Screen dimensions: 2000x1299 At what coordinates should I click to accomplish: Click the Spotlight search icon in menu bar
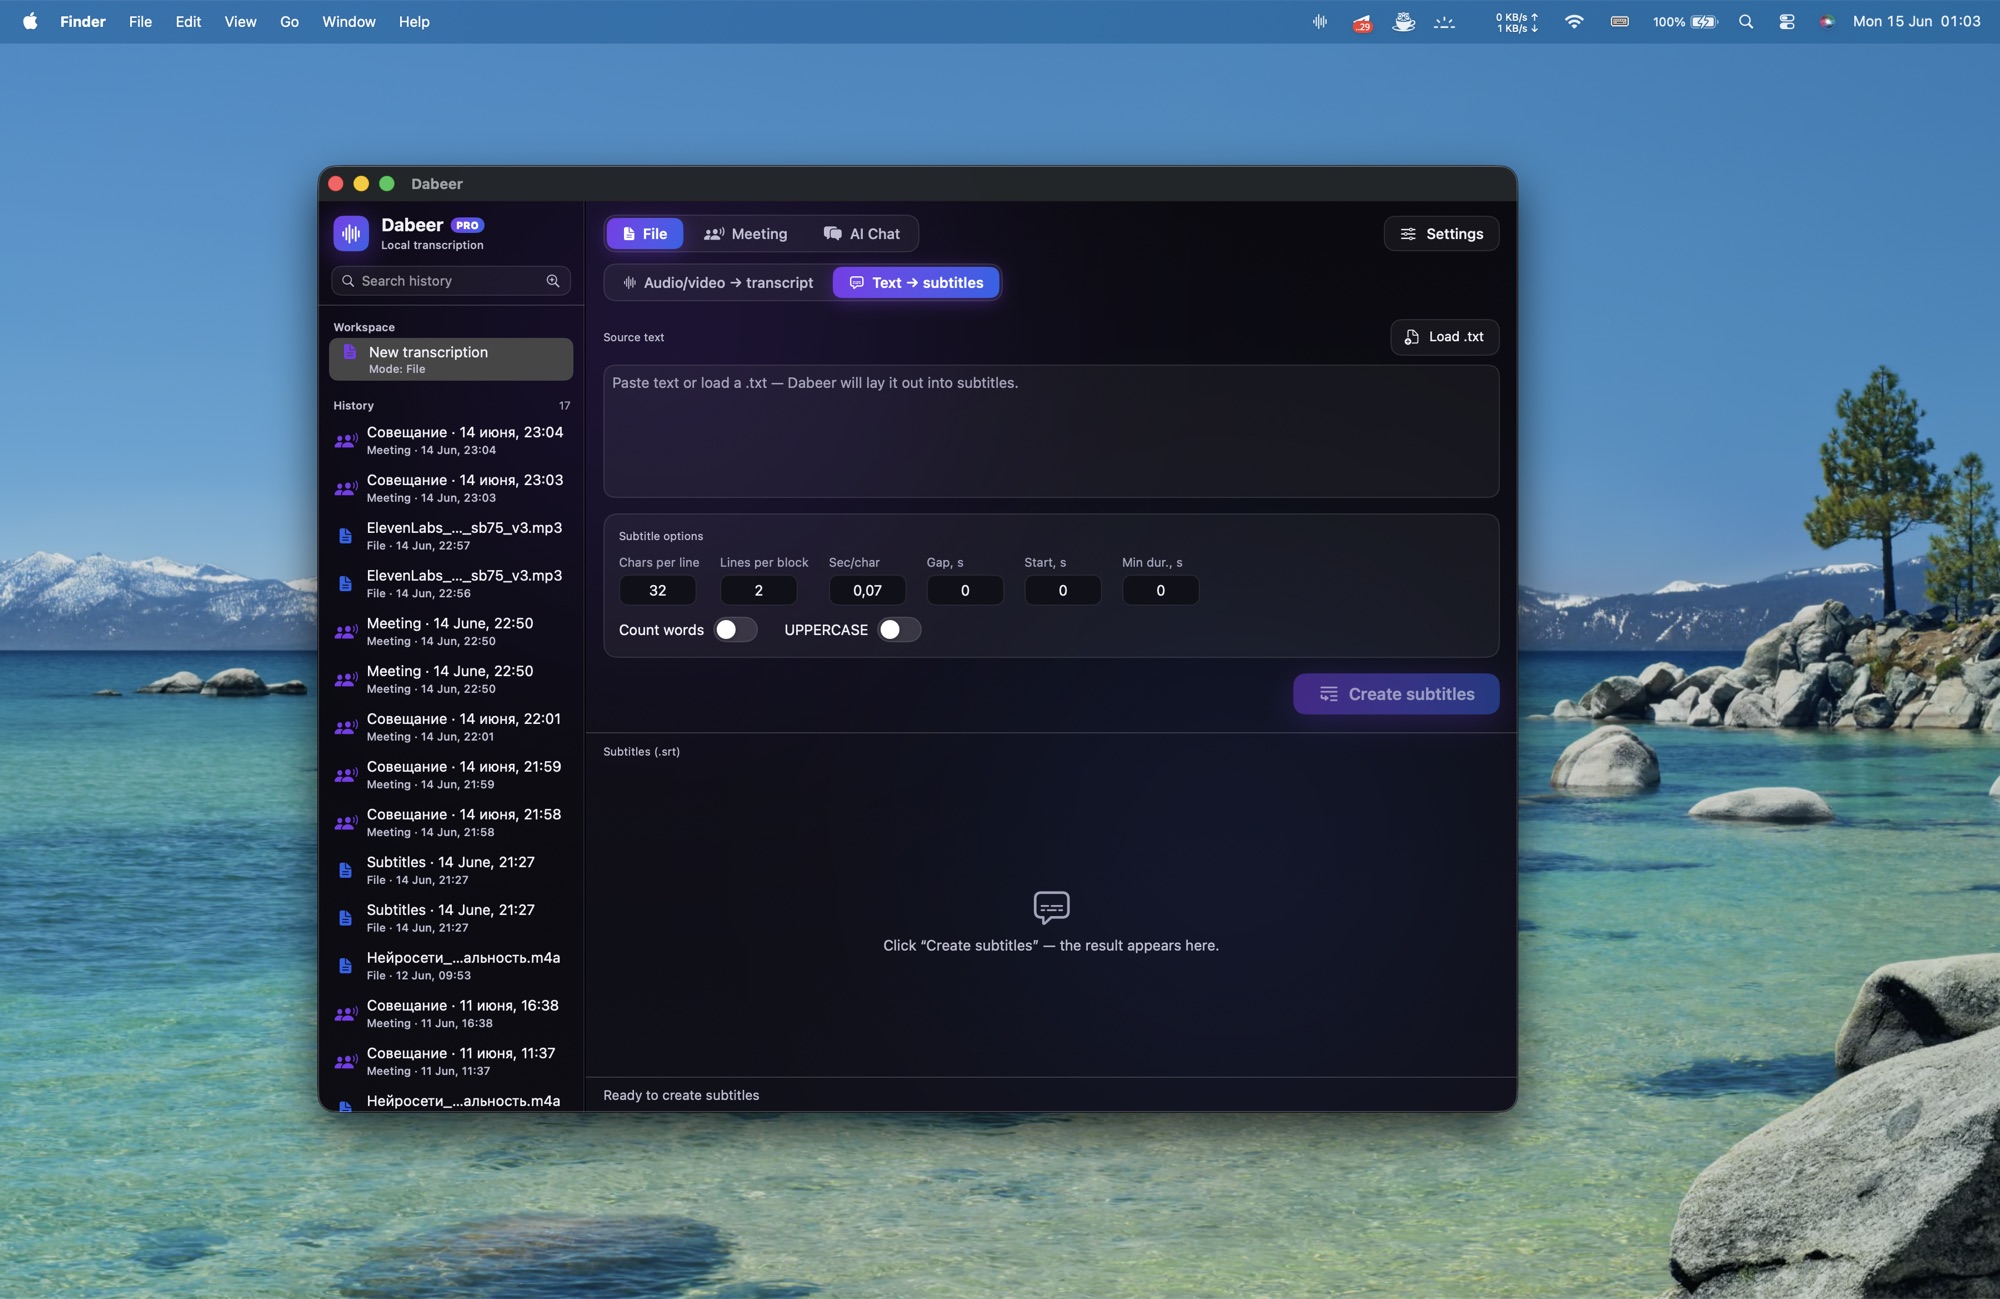click(x=1746, y=21)
